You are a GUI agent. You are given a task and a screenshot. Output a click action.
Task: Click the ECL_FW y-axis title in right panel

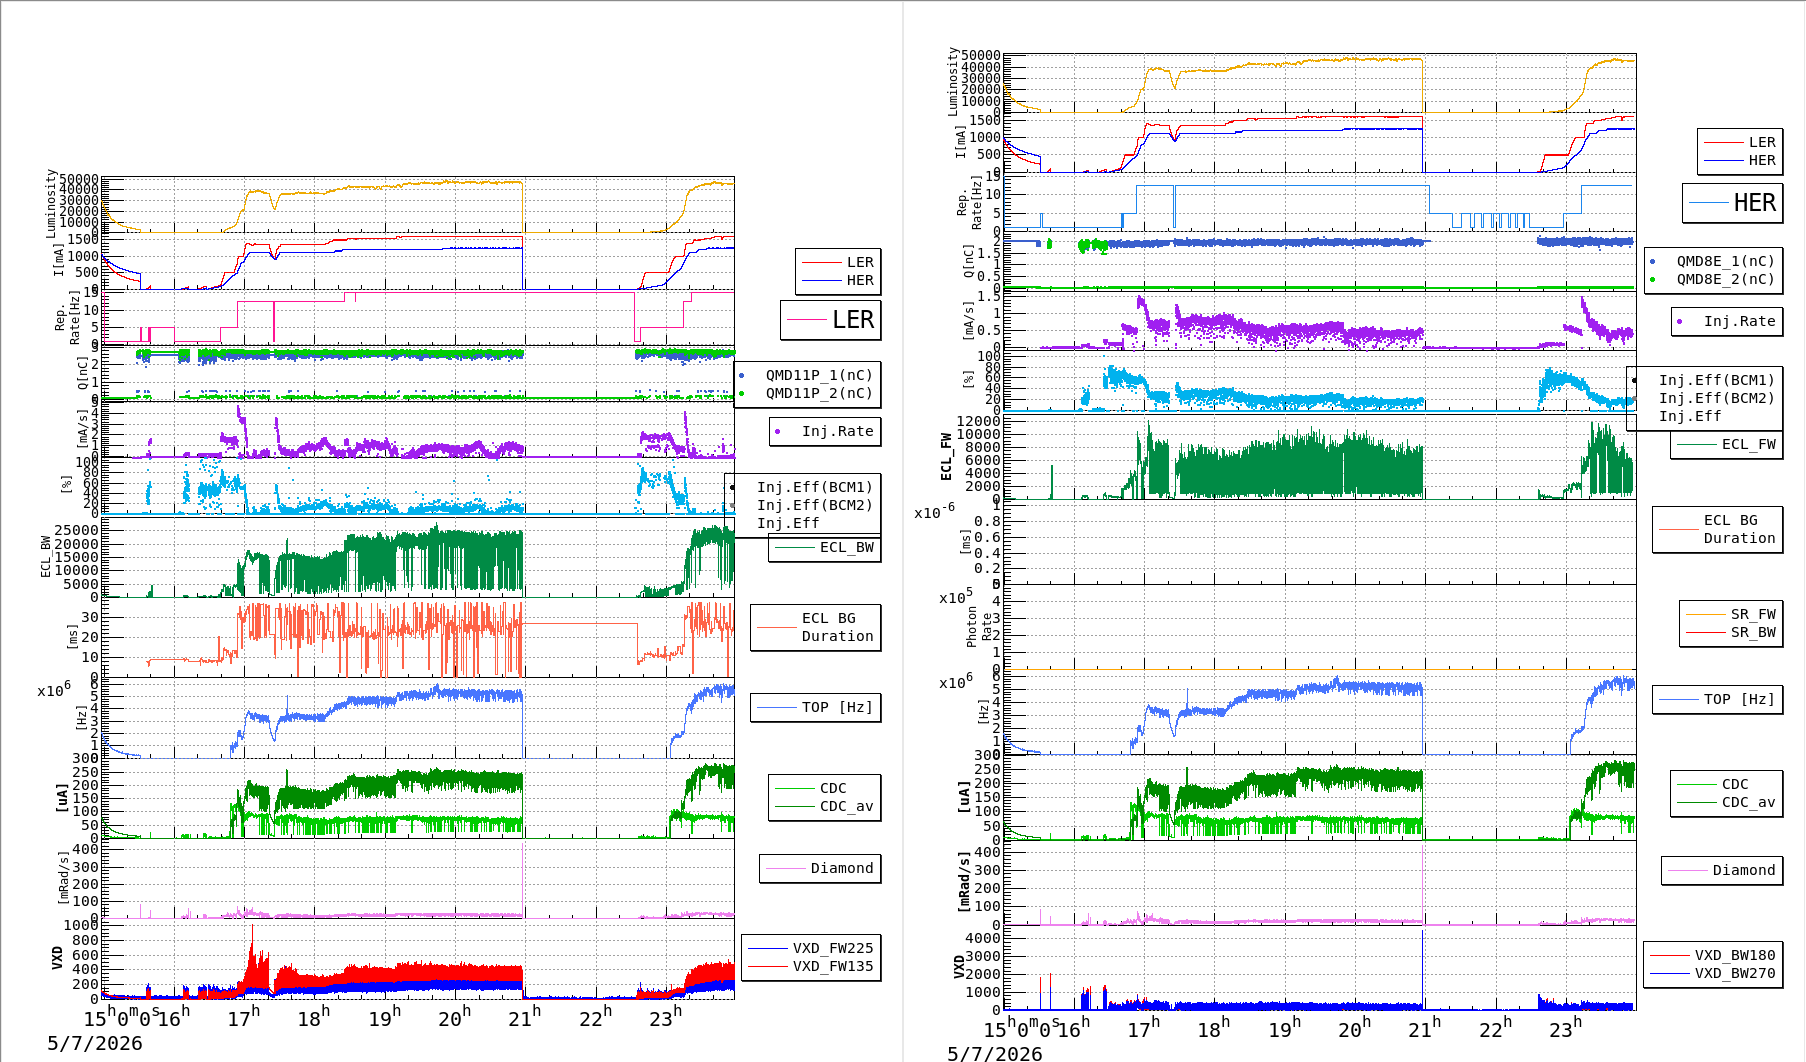coord(946,456)
